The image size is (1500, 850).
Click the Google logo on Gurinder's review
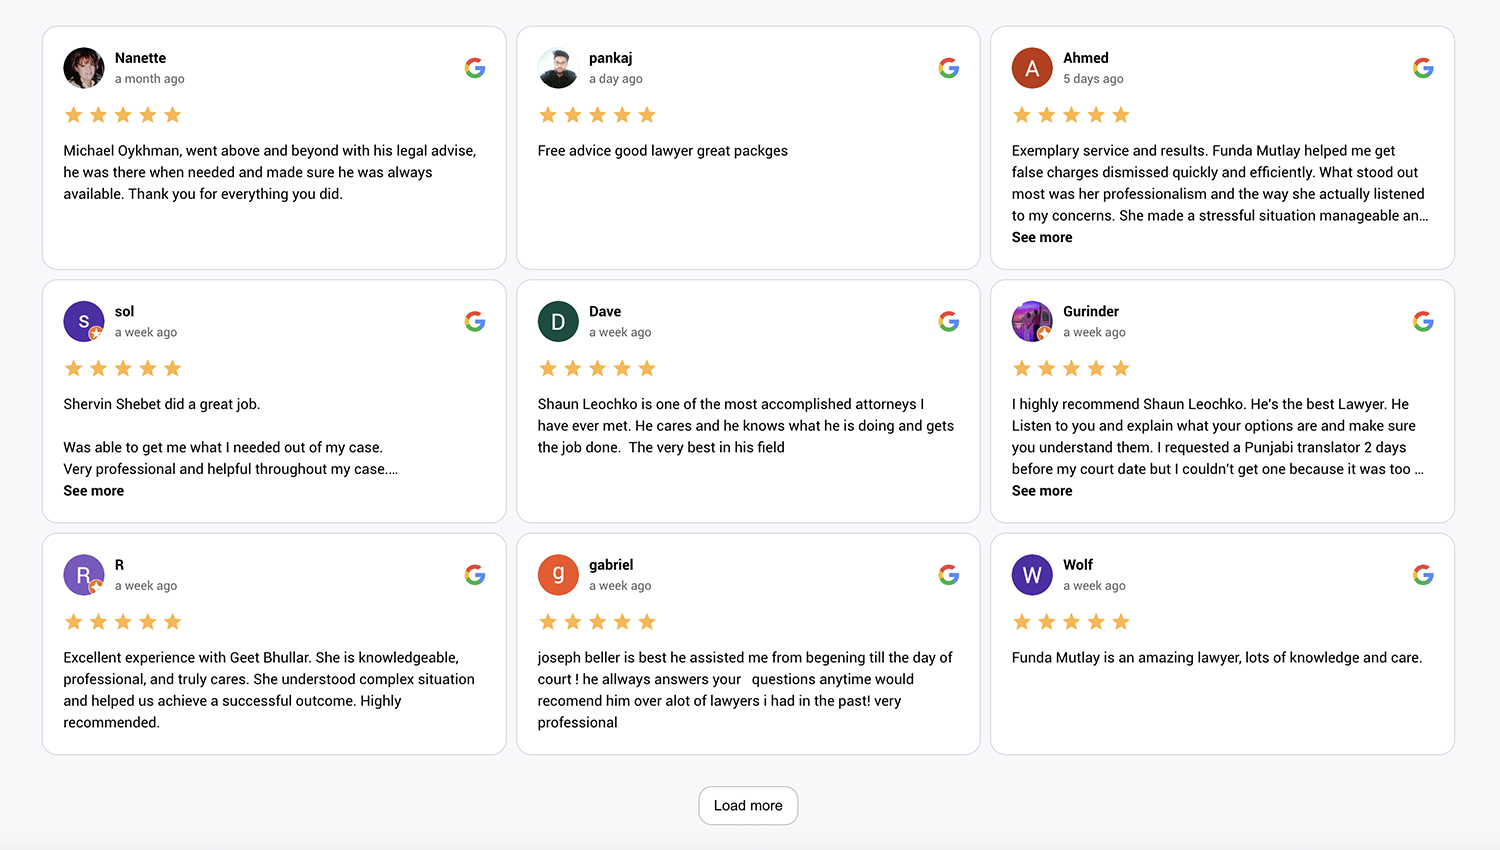[1422, 321]
